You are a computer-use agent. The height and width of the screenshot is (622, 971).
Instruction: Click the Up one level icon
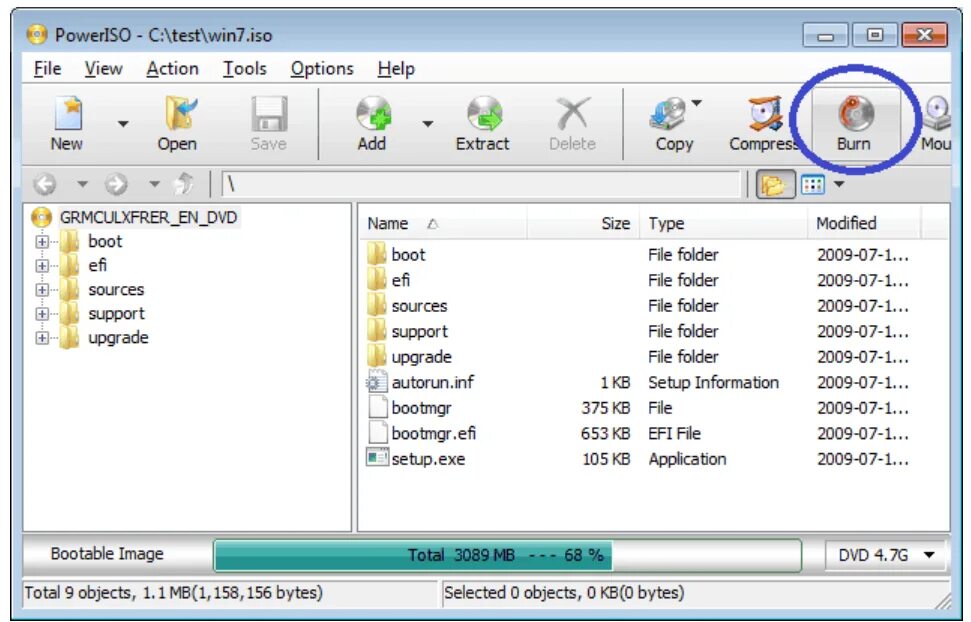pyautogui.click(x=183, y=184)
